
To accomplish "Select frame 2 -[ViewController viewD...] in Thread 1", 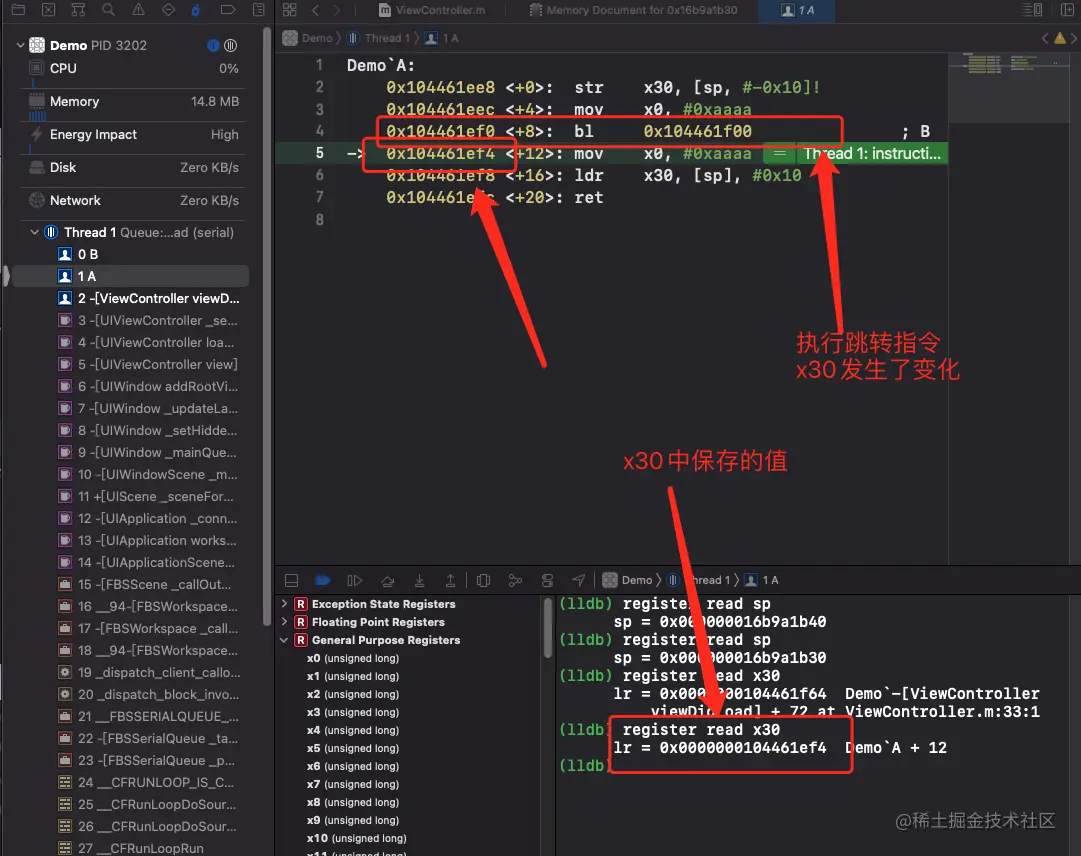I will click(150, 298).
